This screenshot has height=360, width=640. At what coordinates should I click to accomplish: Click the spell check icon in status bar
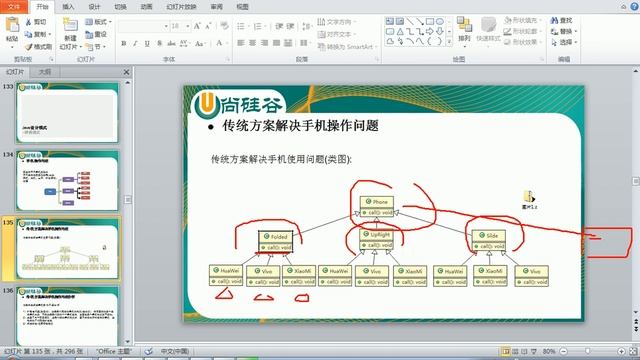click(x=149, y=351)
